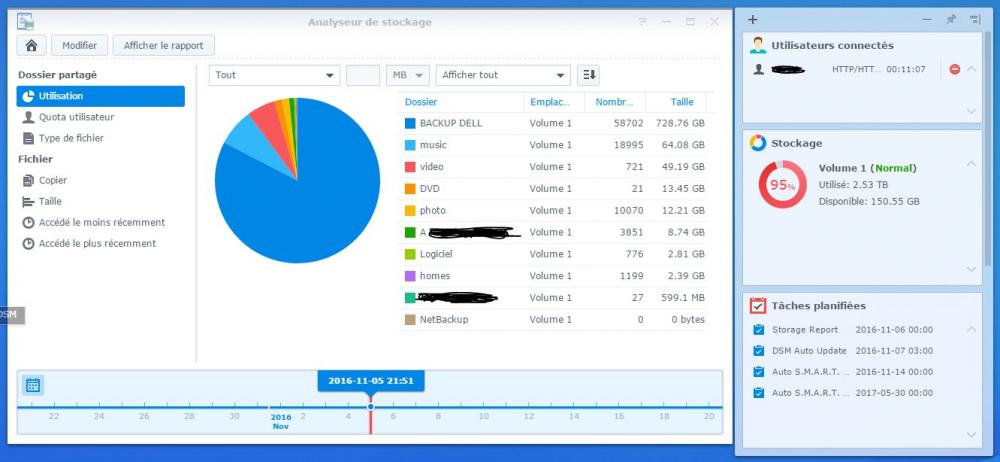Open the 'Tout' filter dropdown

pyautogui.click(x=274, y=75)
